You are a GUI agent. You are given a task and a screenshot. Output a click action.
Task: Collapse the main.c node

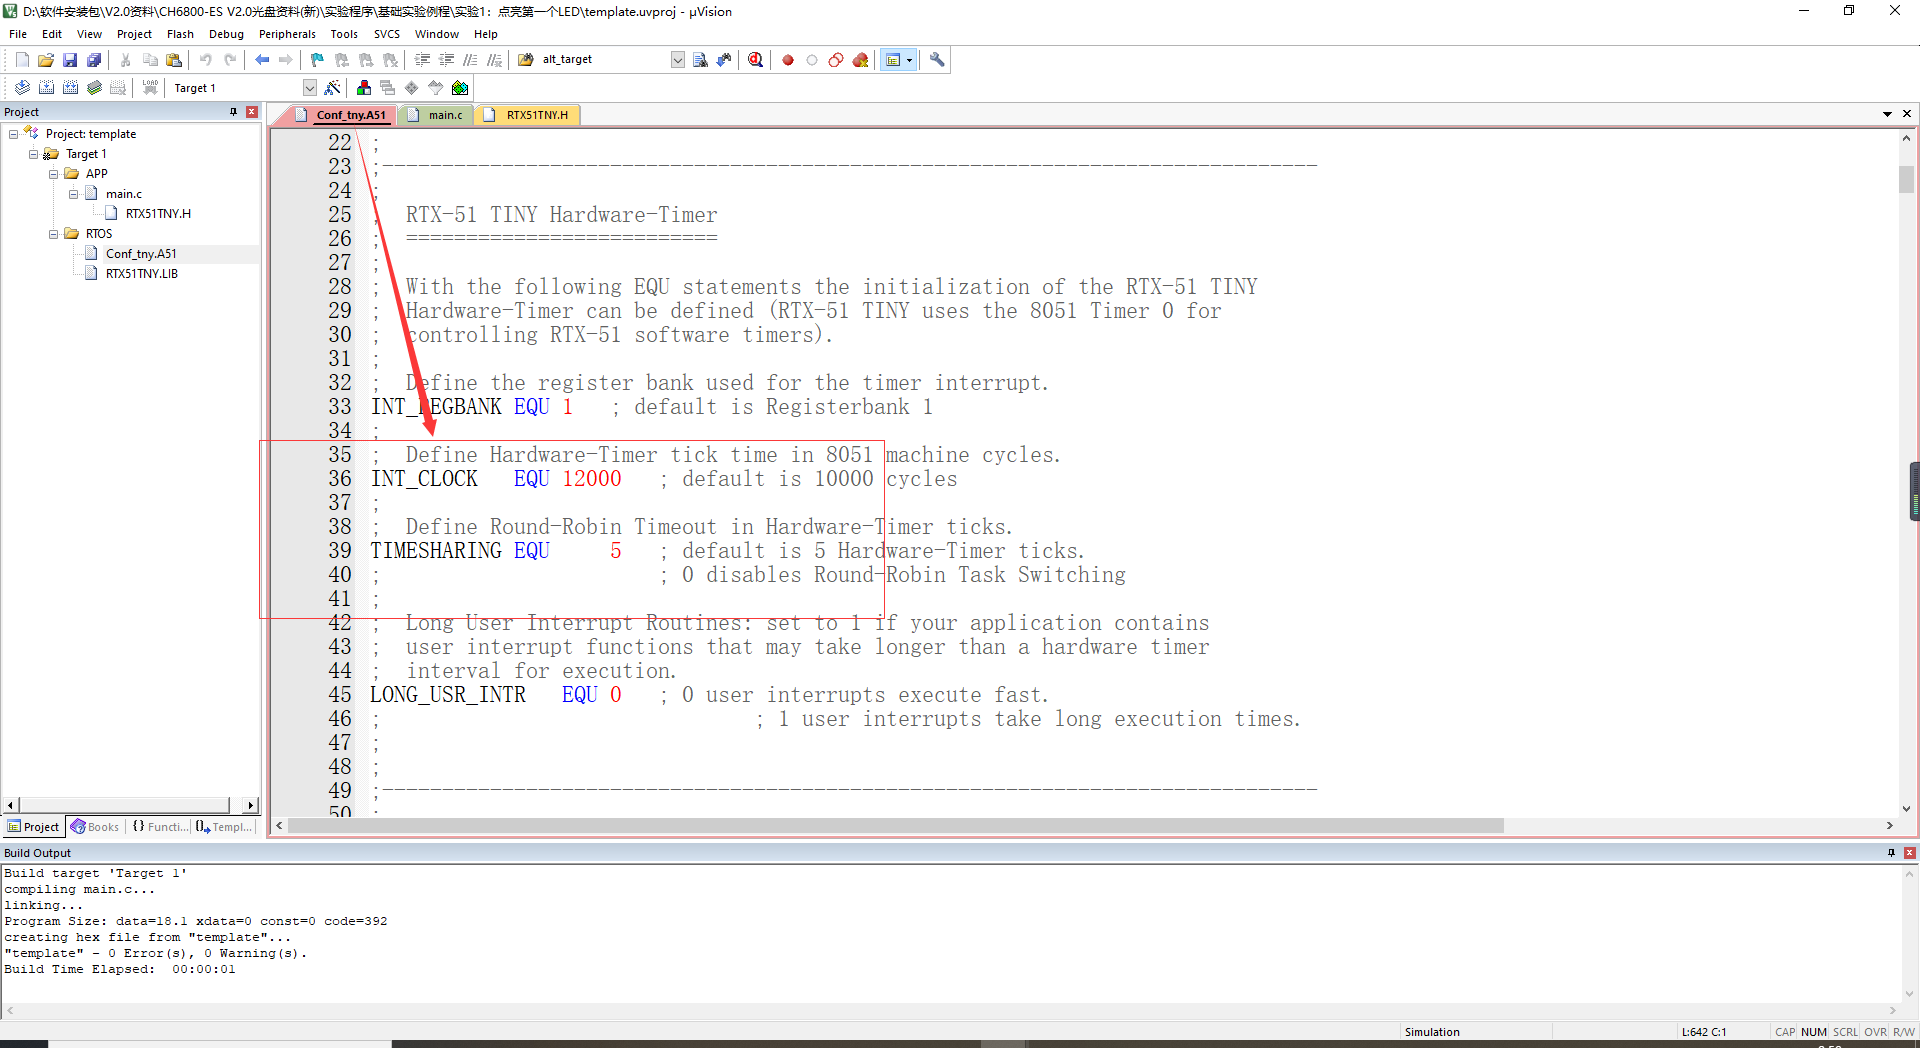point(74,194)
